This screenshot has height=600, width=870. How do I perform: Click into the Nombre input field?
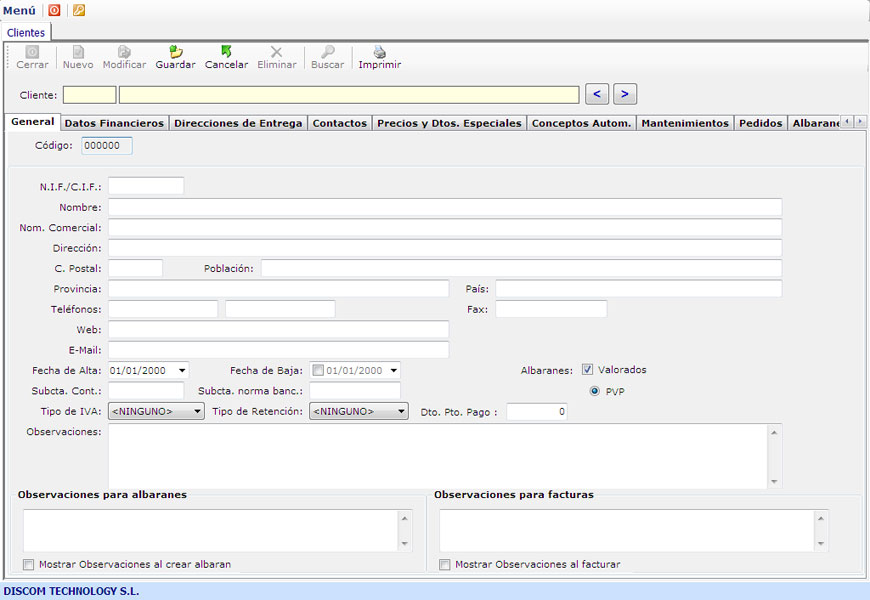[444, 207]
